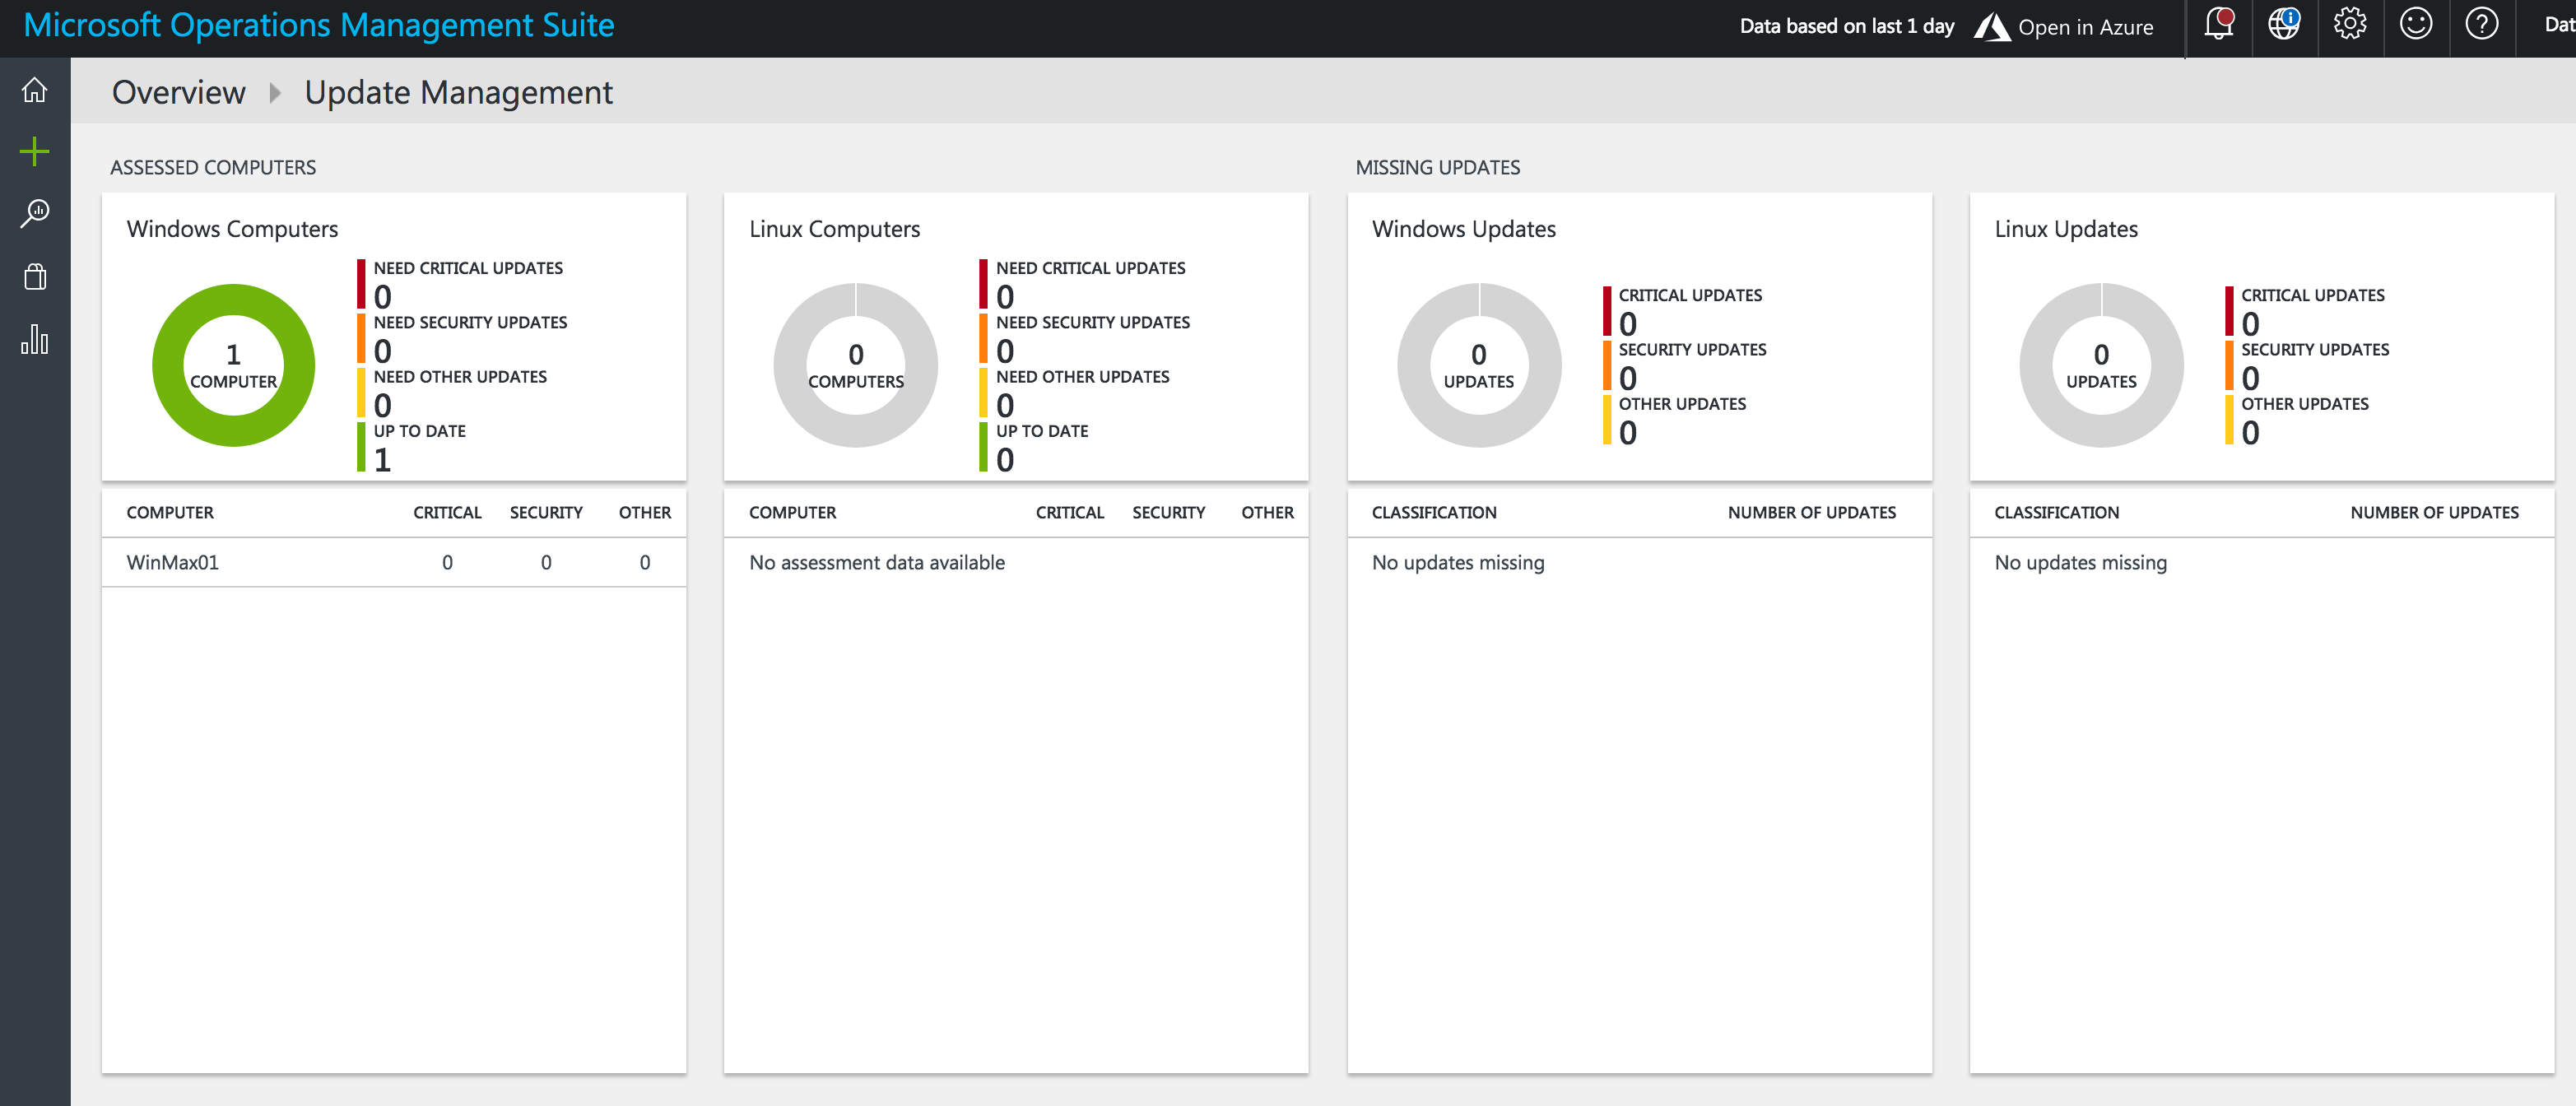Click Windows UP TO DATE count
The height and width of the screenshot is (1106, 2576).
pyautogui.click(x=382, y=460)
